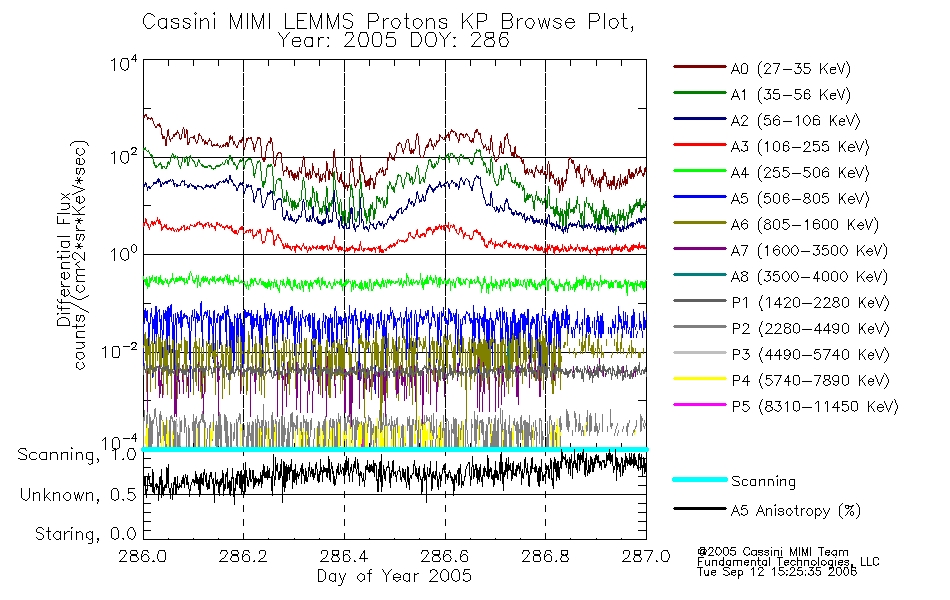Click the dark red A0 legend line
Image resolution: width=950 pixels, height=600 pixels.
pos(700,67)
